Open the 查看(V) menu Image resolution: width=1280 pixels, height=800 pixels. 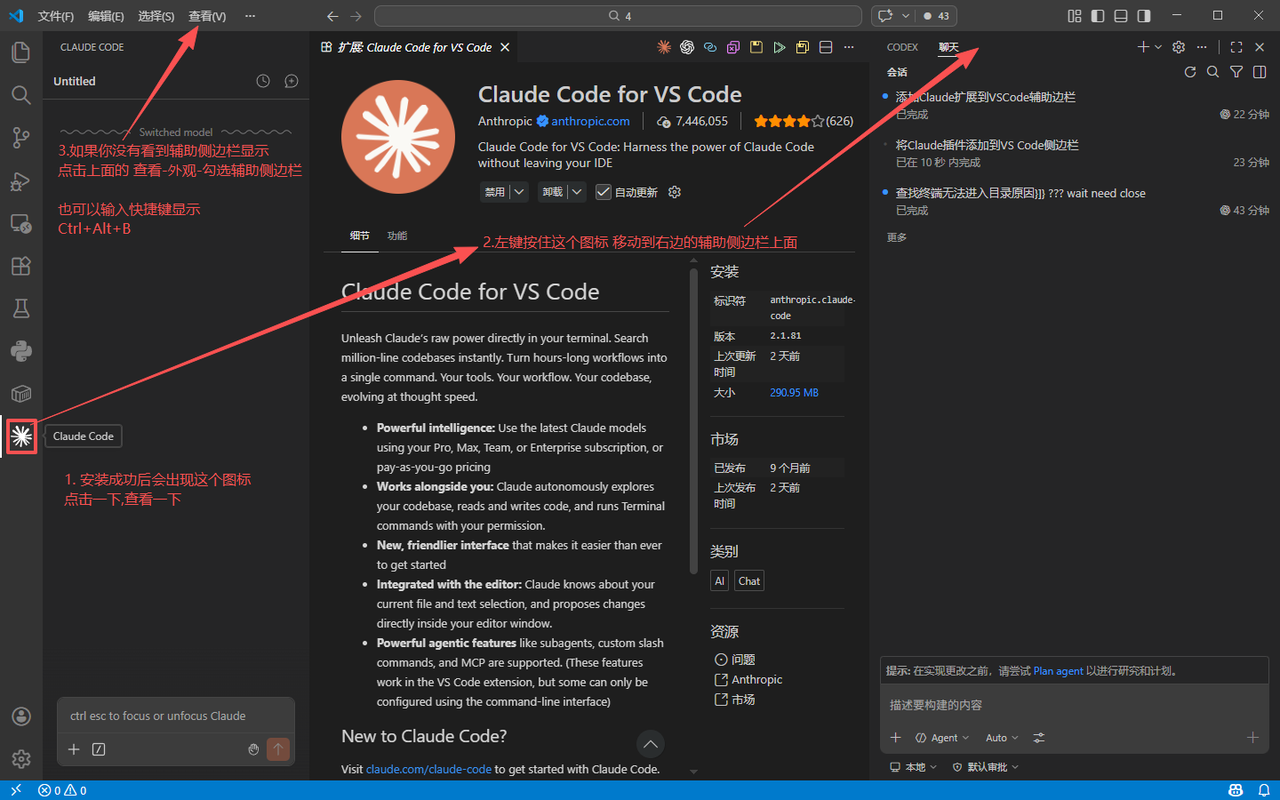click(207, 16)
